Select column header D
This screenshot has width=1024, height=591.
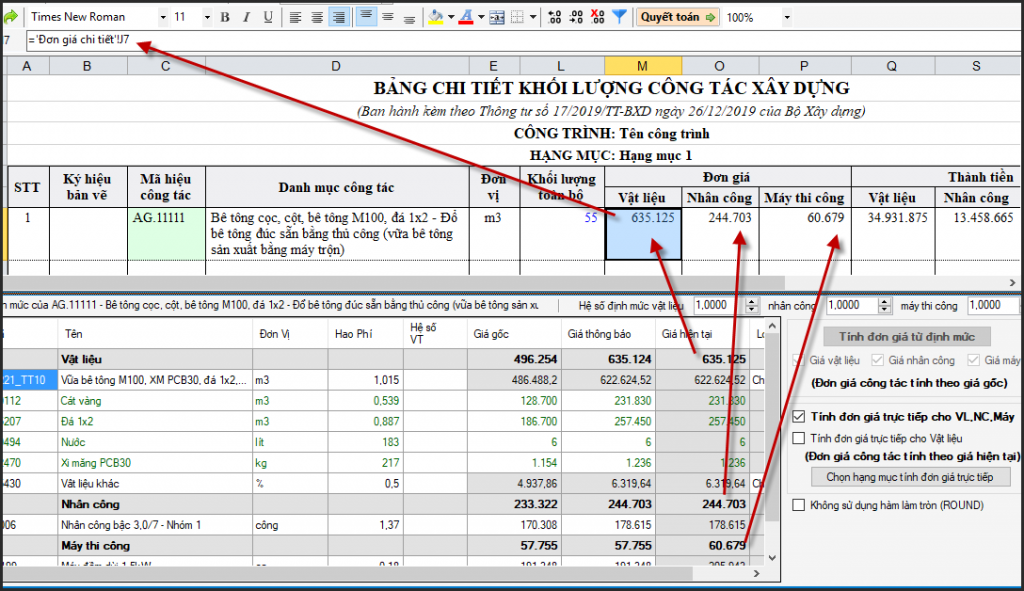click(336, 66)
